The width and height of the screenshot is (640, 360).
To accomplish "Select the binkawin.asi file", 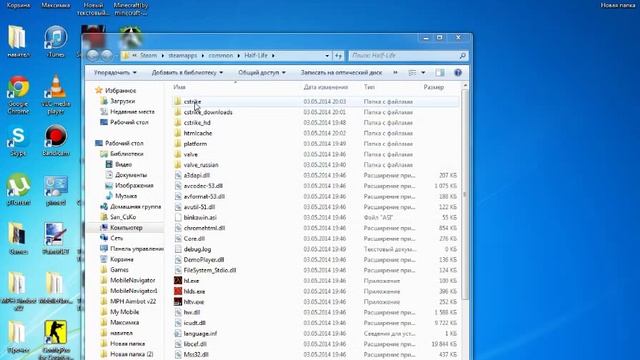I will point(200,218).
